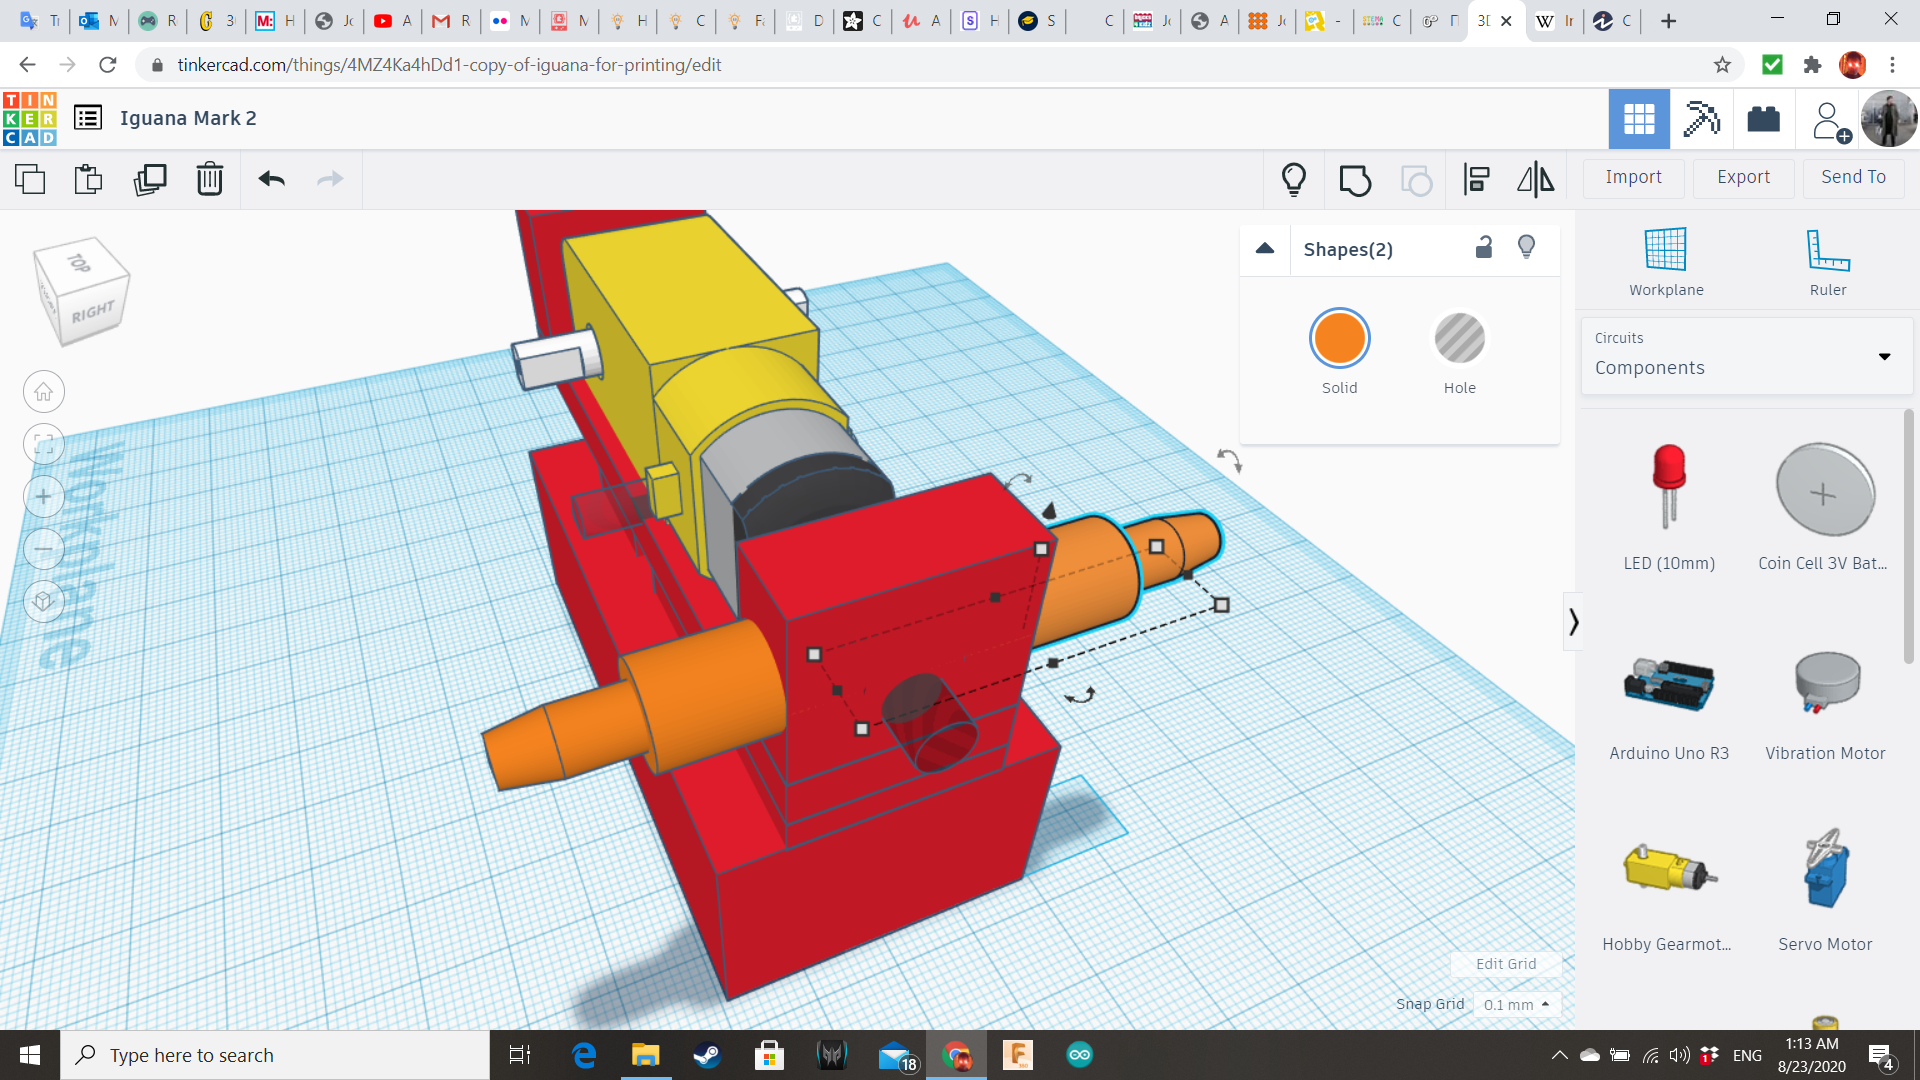1920x1080 pixels.
Task: Toggle the shape lock icon
Action: (1484, 248)
